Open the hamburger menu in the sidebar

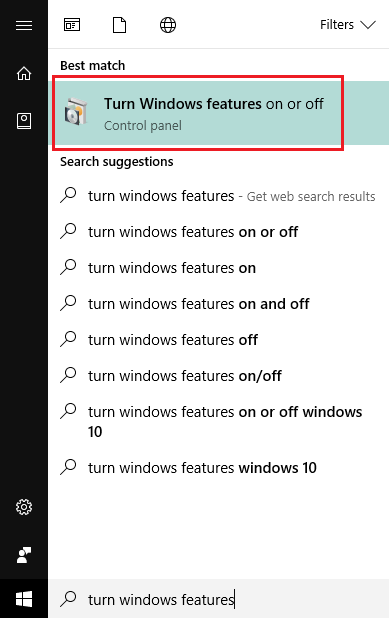(x=24, y=25)
